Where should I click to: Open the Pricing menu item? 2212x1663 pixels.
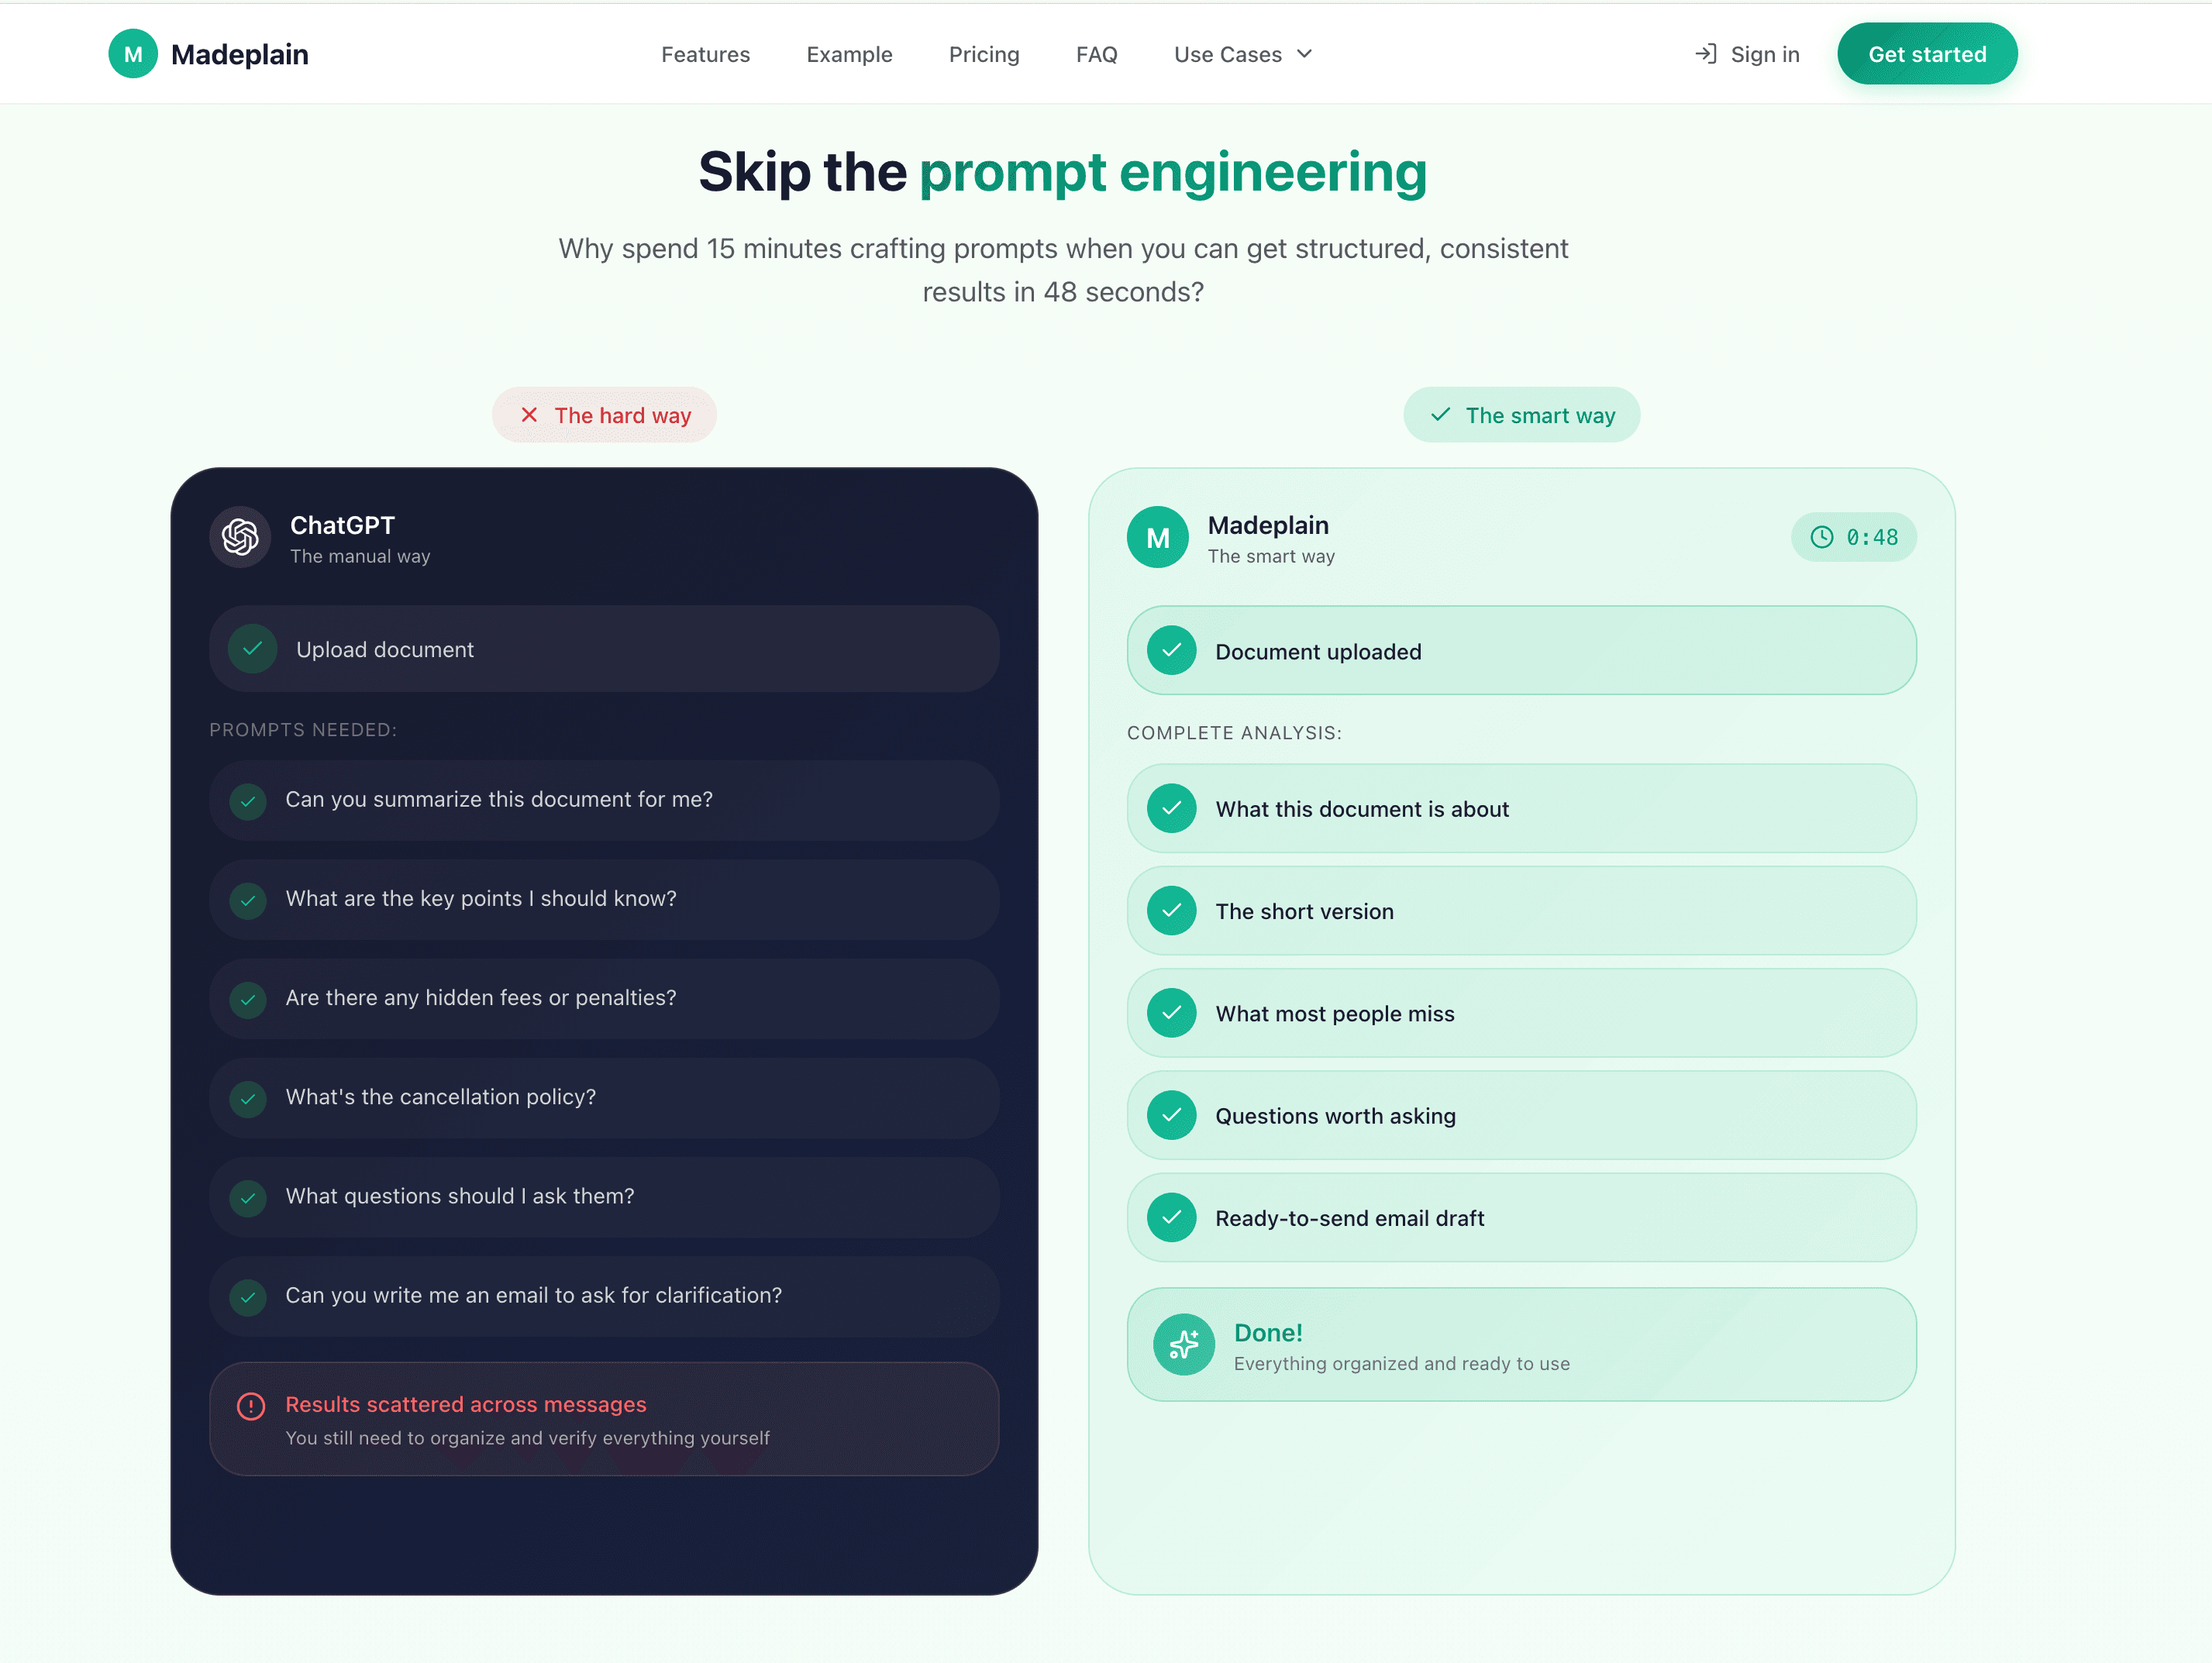click(x=984, y=54)
